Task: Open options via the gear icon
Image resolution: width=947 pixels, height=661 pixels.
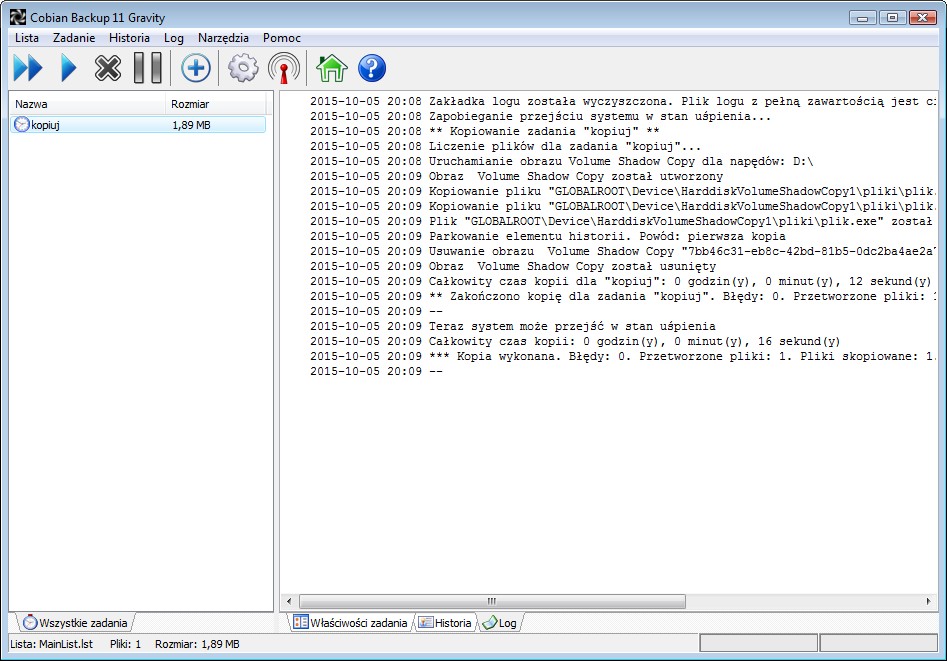Action: (x=243, y=68)
